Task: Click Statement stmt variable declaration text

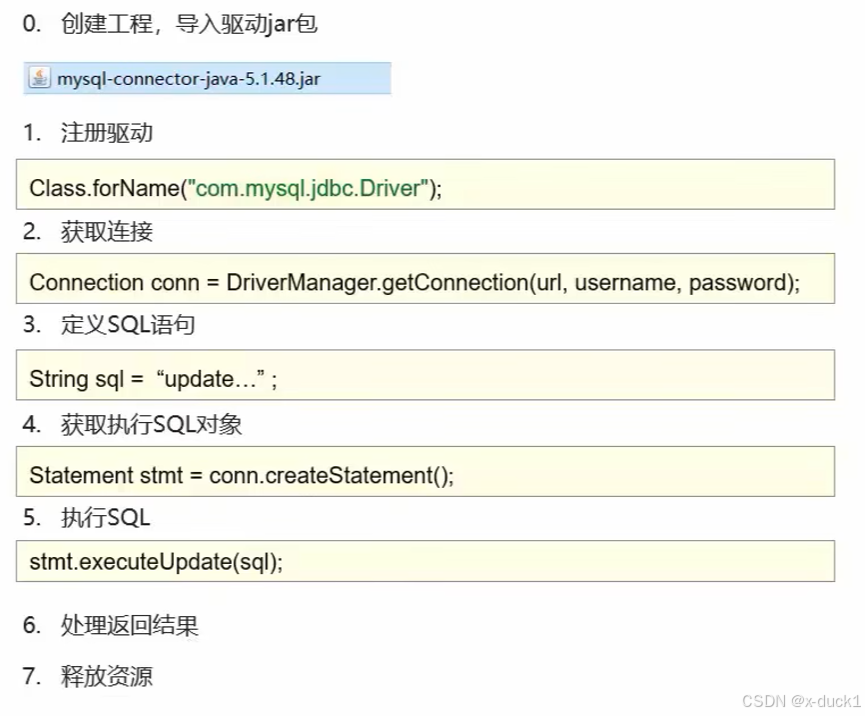Action: tap(106, 475)
